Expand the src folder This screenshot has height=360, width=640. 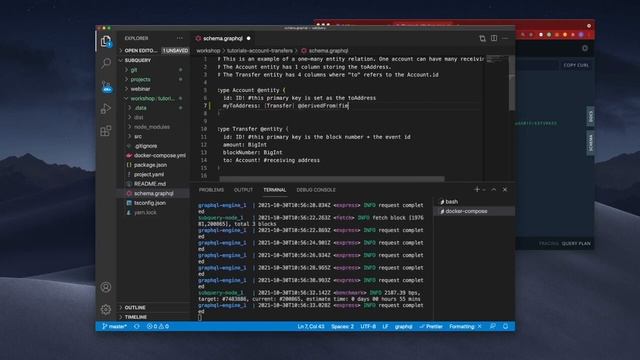(153, 136)
